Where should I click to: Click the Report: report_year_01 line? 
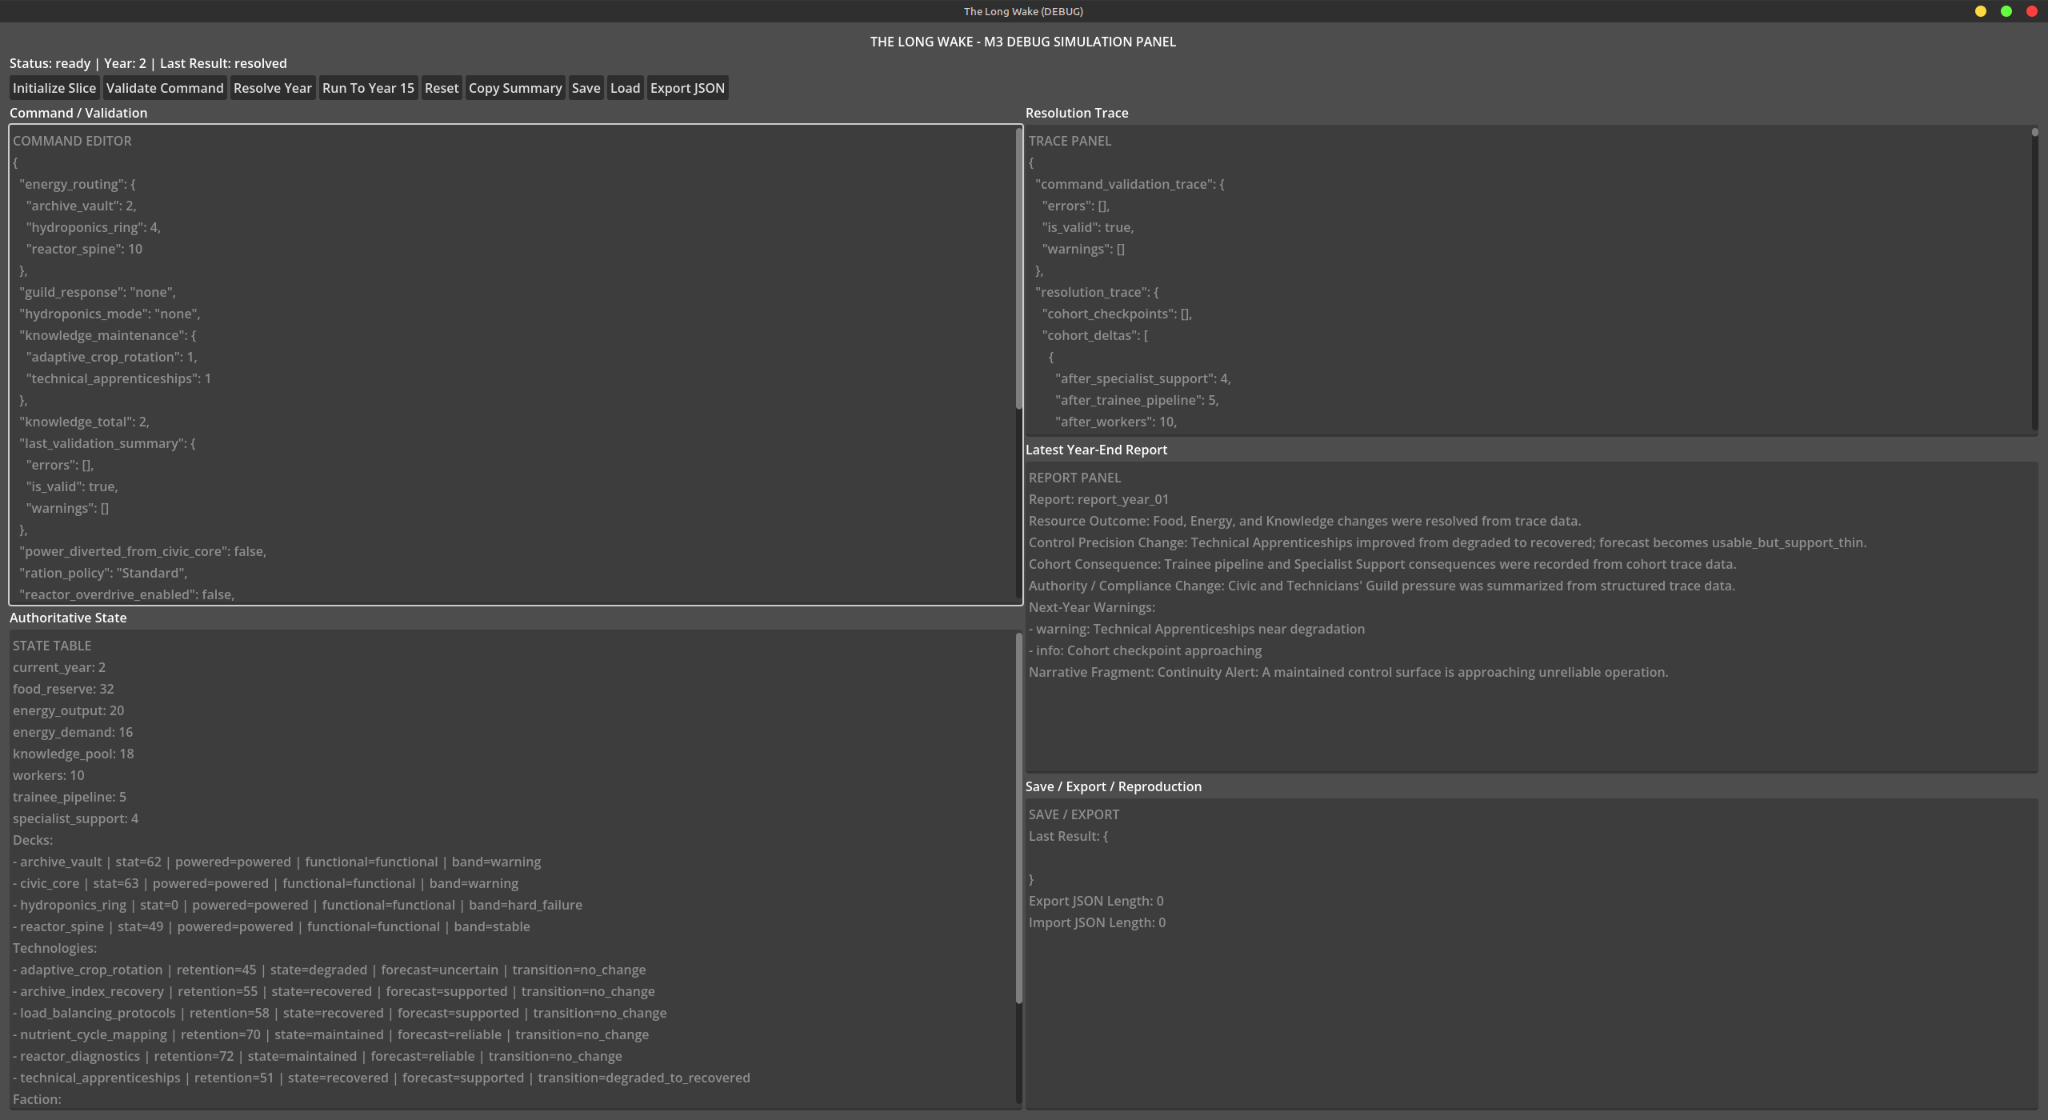pyautogui.click(x=1098, y=500)
